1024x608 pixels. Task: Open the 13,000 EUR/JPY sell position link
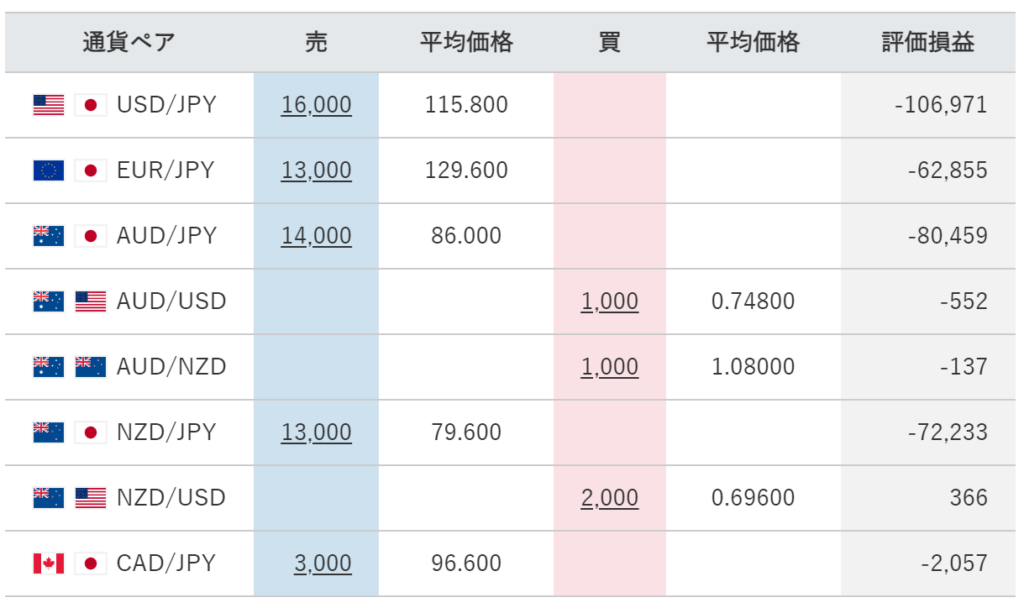pyautogui.click(x=316, y=170)
